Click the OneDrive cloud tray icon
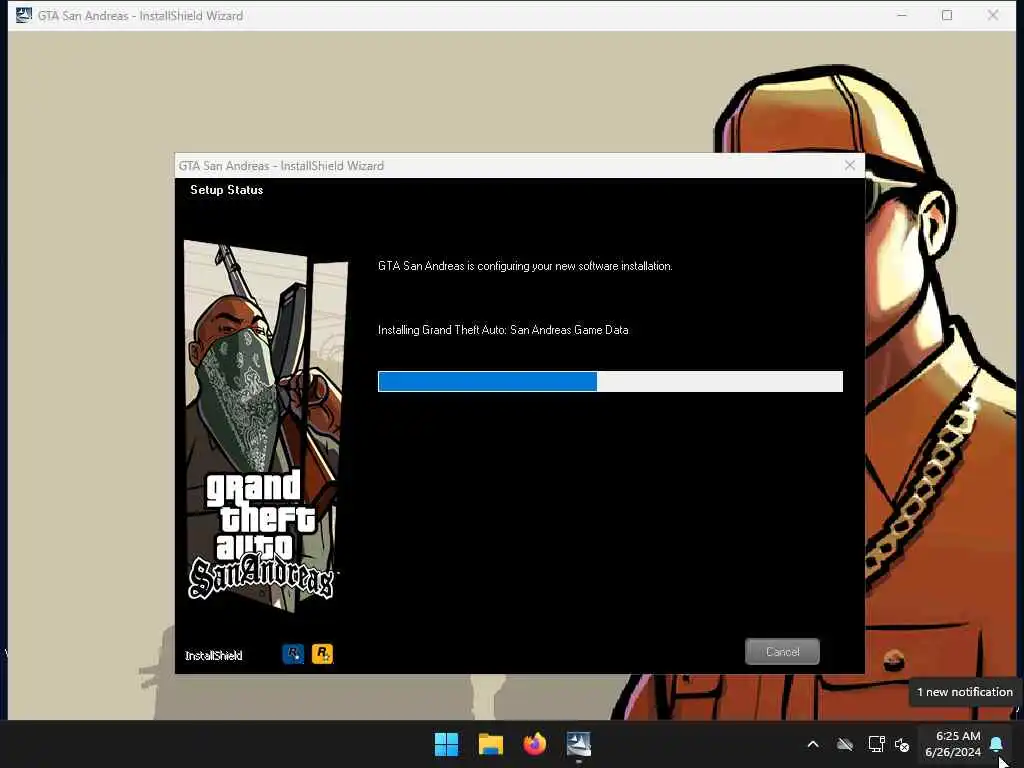 tap(845, 744)
